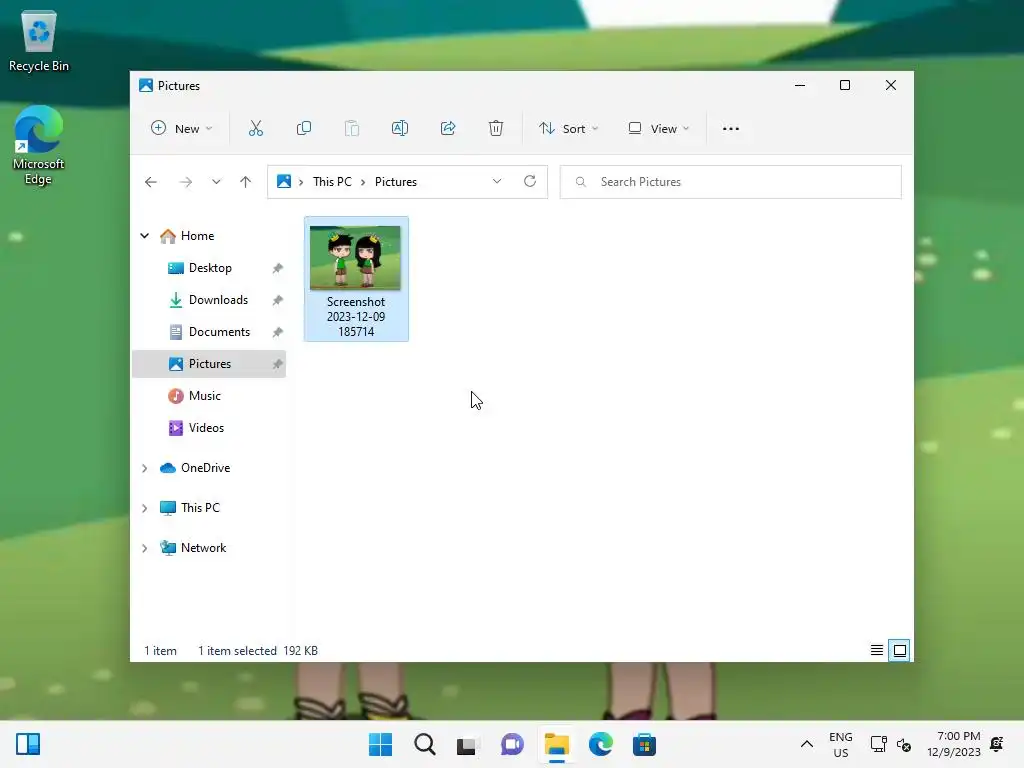The width and height of the screenshot is (1024, 768).
Task: Open the notification bell in tray
Action: tap(997, 744)
